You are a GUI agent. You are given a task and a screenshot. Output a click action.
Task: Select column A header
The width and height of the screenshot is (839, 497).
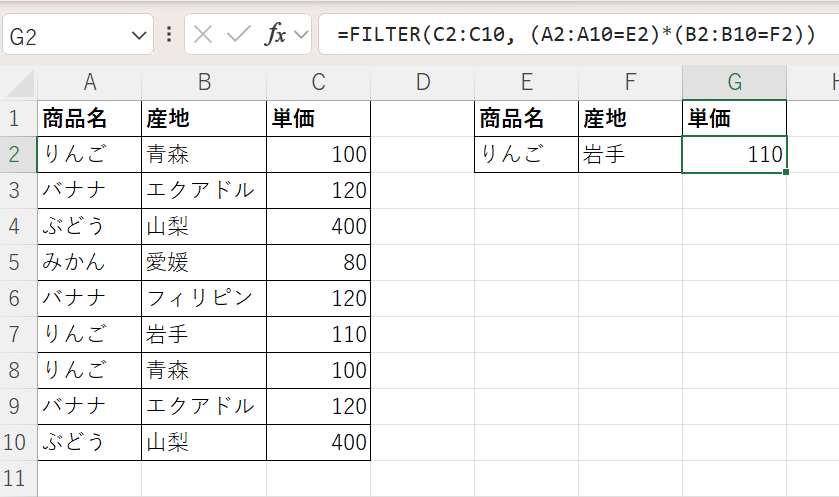[x=89, y=83]
